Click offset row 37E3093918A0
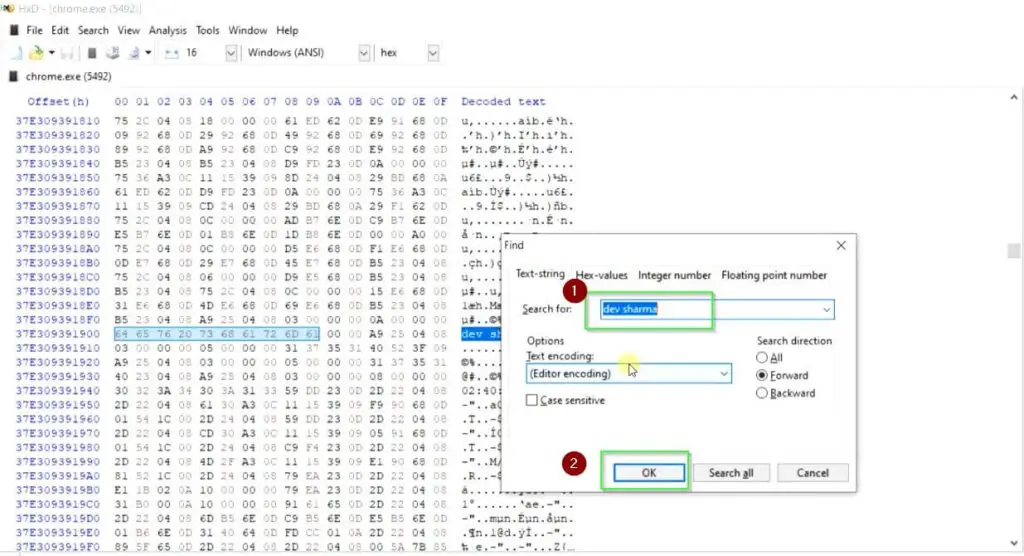Viewport: 1024px width, 556px height. pyautogui.click(x=57, y=249)
